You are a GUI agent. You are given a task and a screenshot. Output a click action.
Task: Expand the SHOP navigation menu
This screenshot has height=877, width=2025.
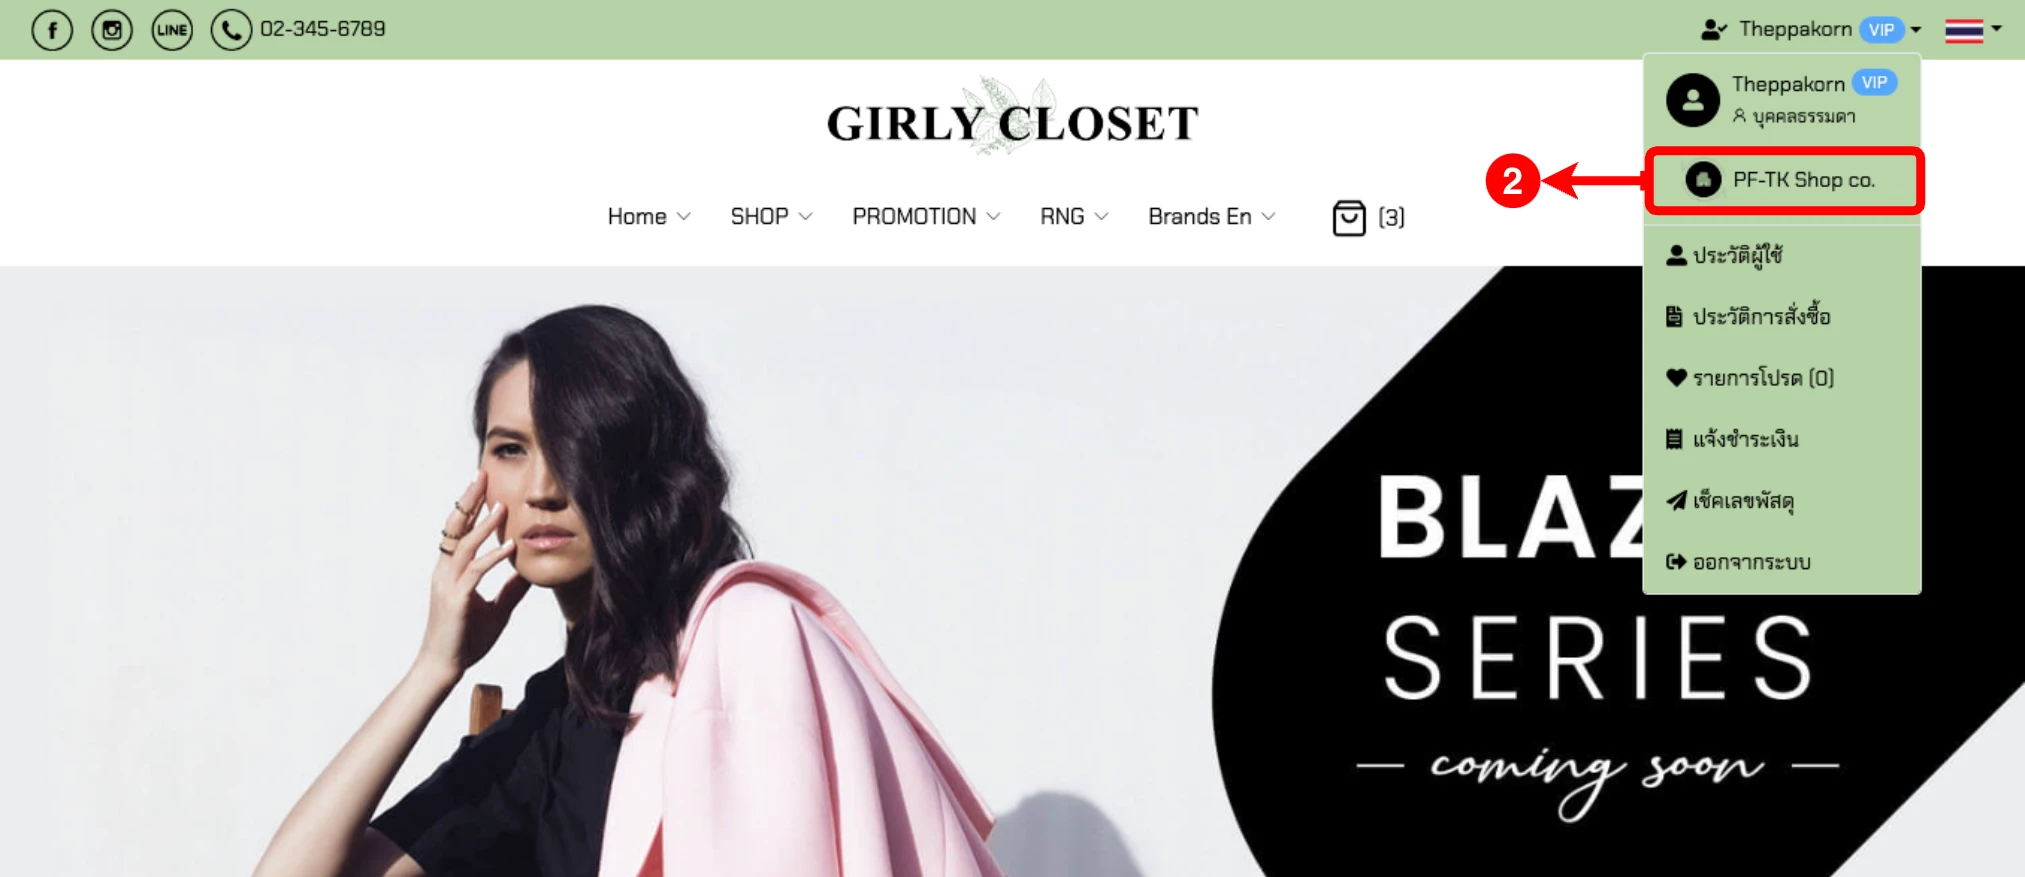coord(771,217)
